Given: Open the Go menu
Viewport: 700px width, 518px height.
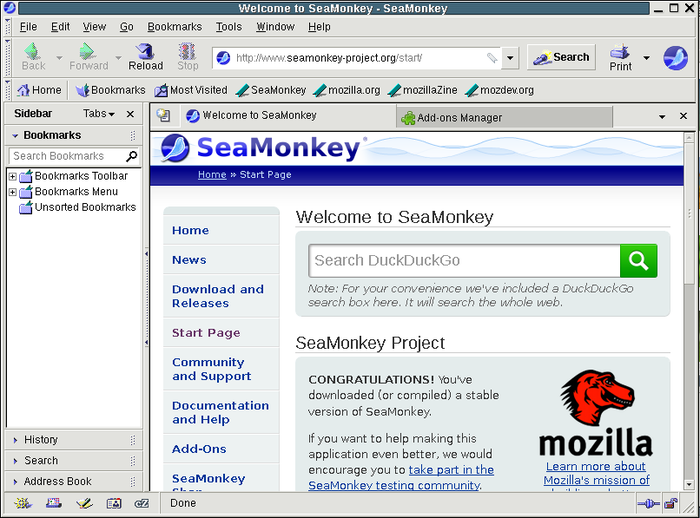Looking at the screenshot, I should pyautogui.click(x=126, y=27).
